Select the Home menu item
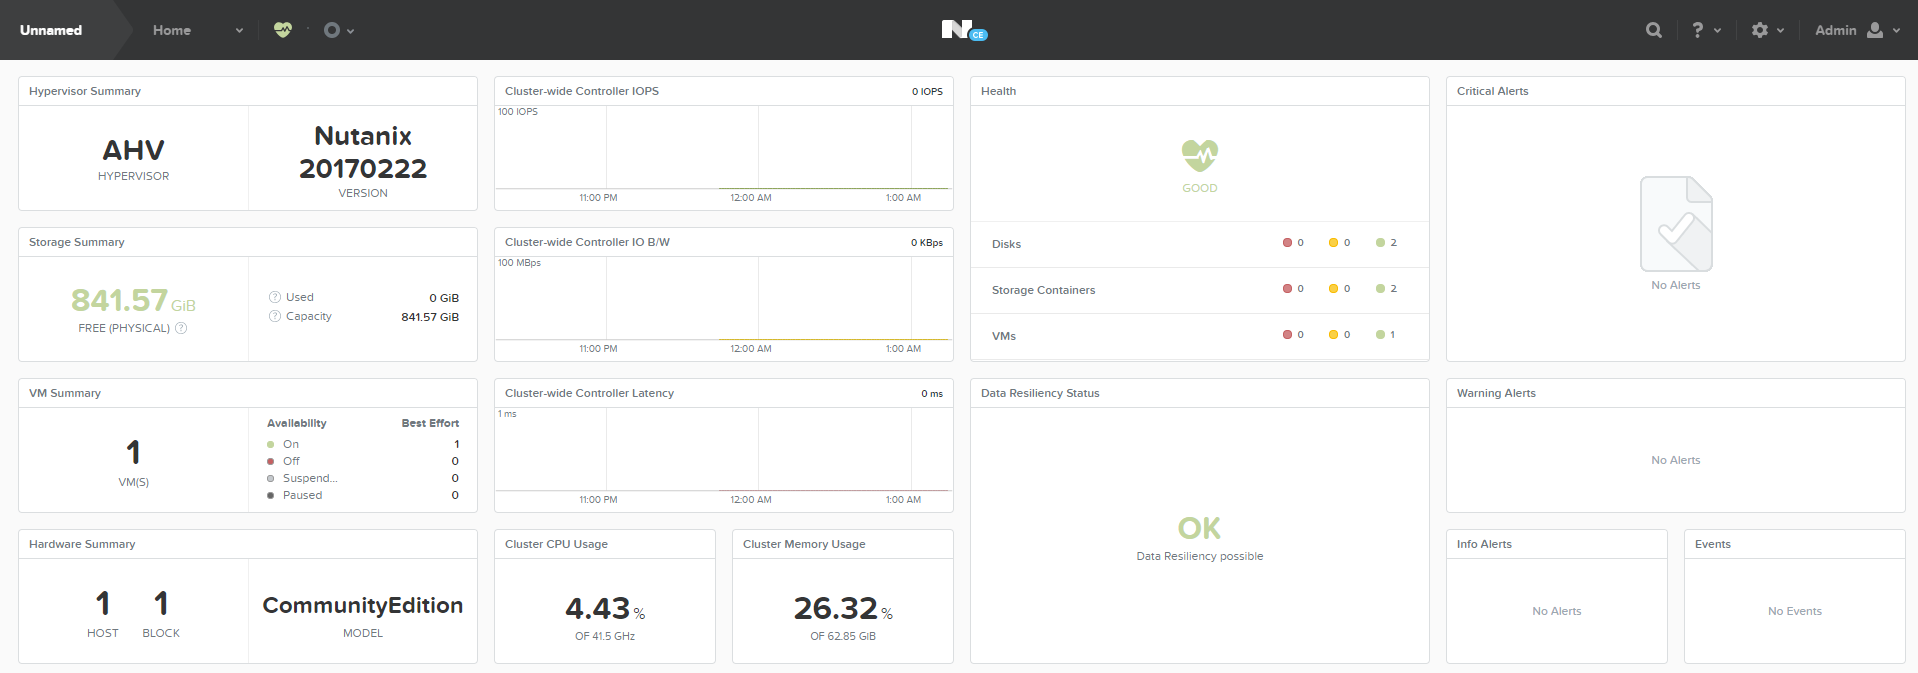This screenshot has height=673, width=1918. pos(172,30)
